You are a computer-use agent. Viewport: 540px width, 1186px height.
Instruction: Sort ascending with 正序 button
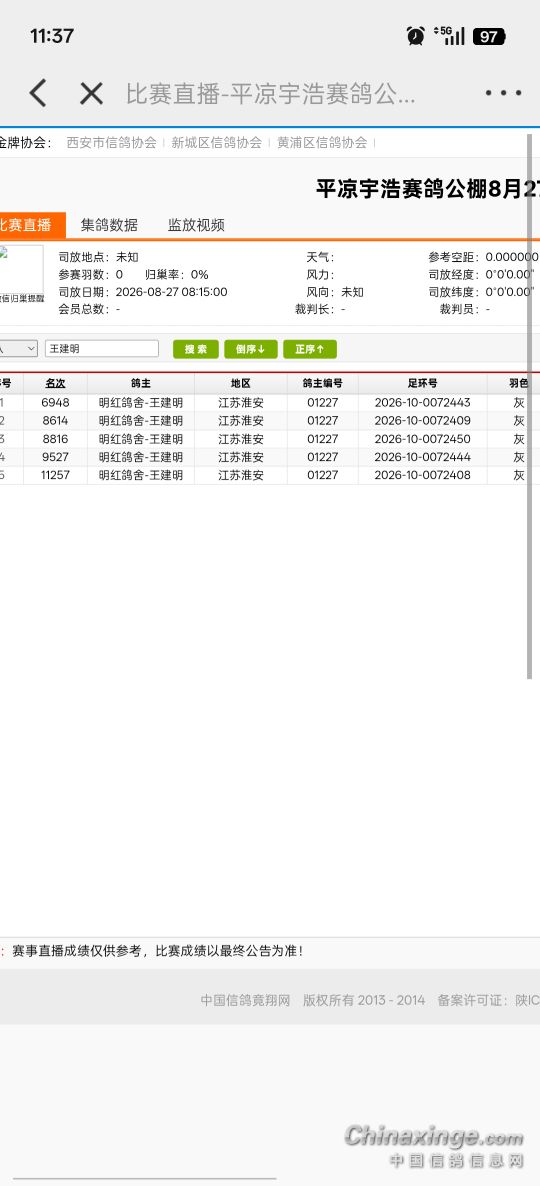[x=310, y=349]
